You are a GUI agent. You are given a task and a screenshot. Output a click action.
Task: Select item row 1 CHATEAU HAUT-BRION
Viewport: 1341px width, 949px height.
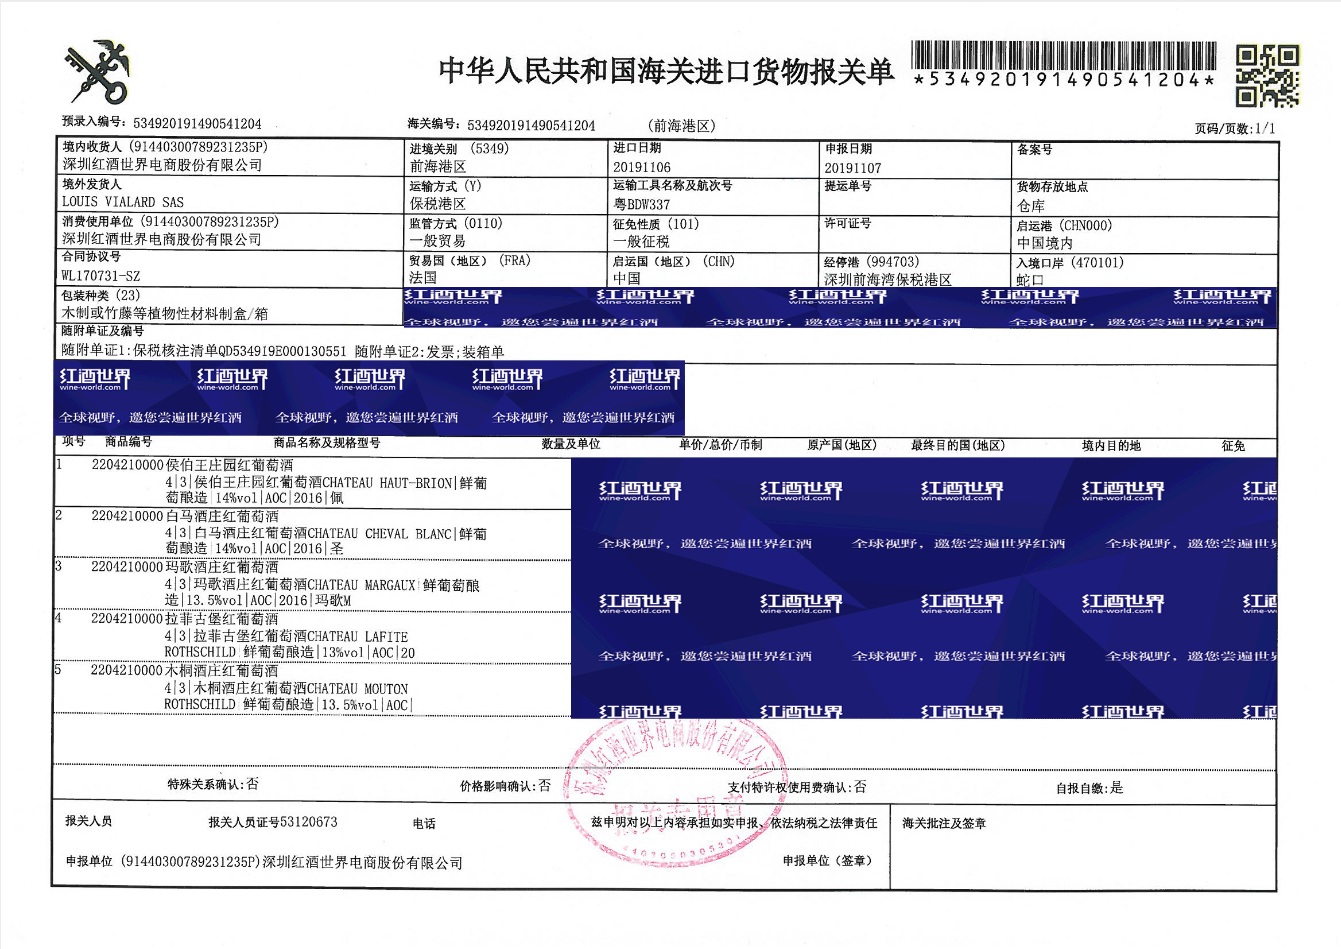coord(325,482)
